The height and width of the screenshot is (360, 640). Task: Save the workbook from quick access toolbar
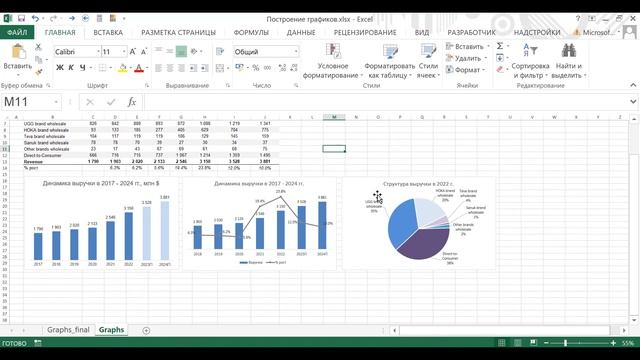[21, 19]
